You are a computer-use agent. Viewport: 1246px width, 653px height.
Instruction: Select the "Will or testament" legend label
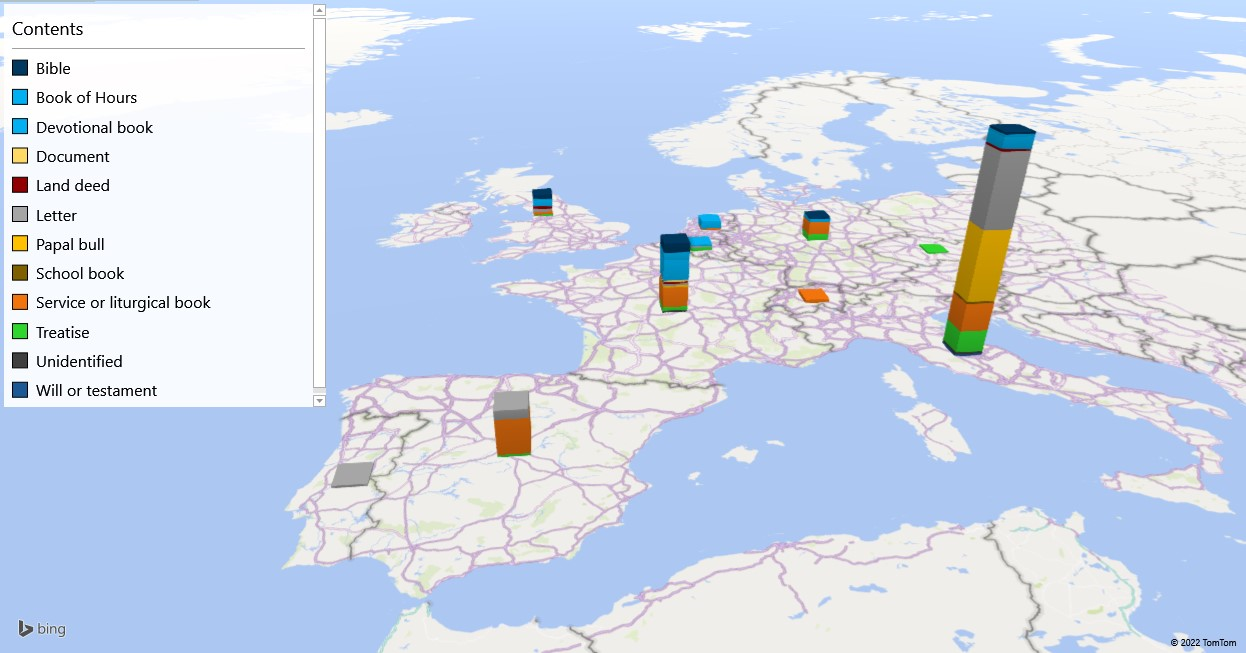tap(96, 390)
